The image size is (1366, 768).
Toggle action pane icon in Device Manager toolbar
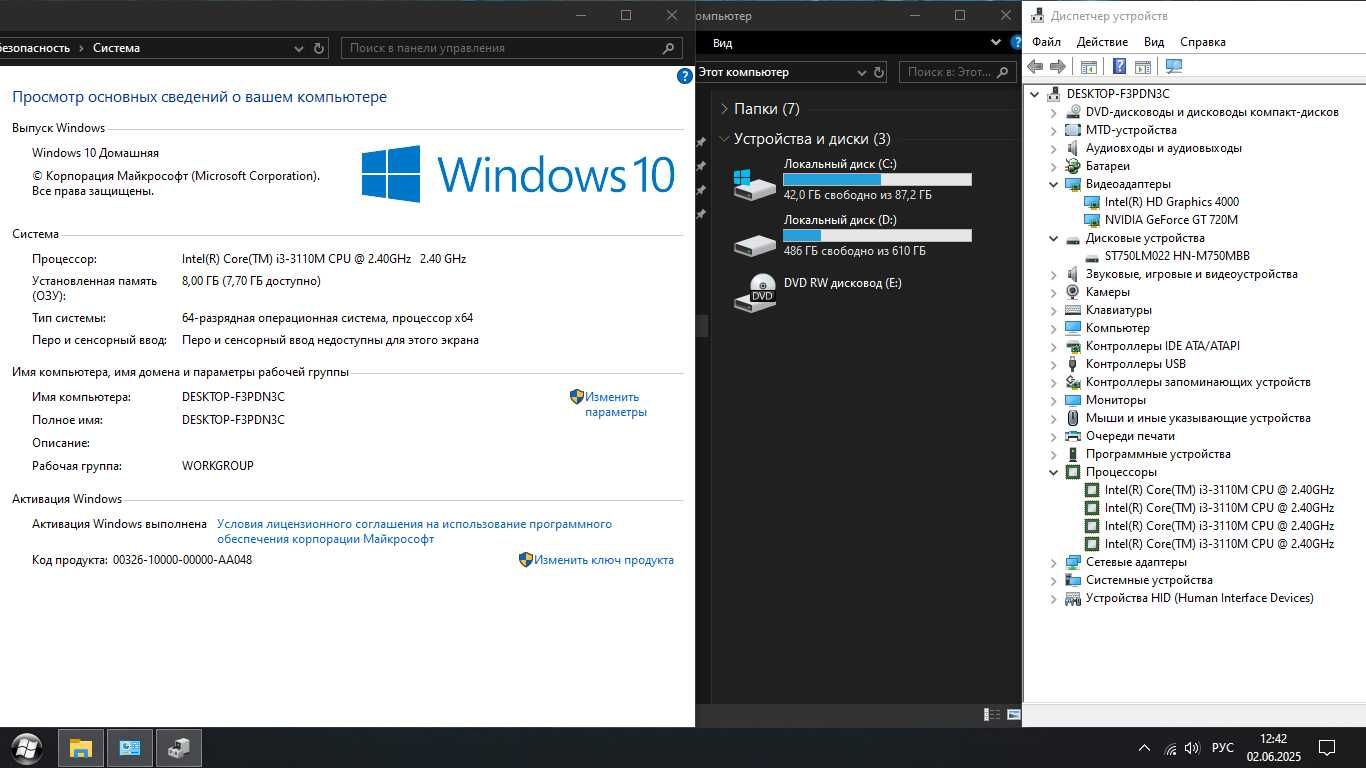[x=1143, y=67]
